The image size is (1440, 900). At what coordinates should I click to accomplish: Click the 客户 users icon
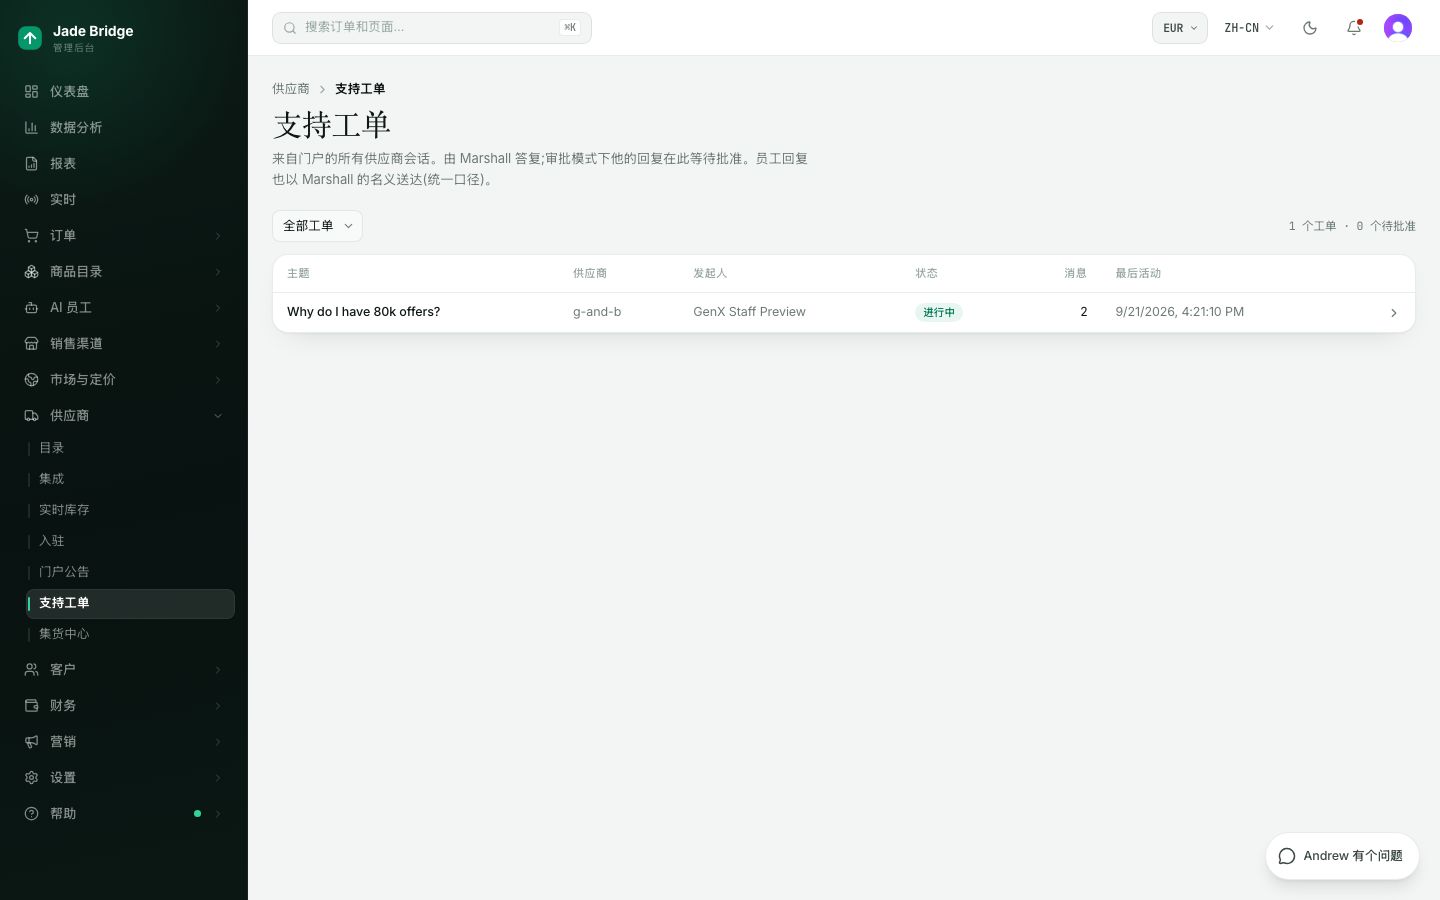point(31,669)
